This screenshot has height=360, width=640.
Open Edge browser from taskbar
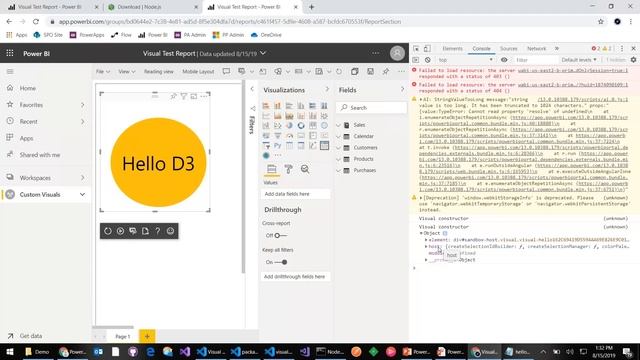click(150, 351)
